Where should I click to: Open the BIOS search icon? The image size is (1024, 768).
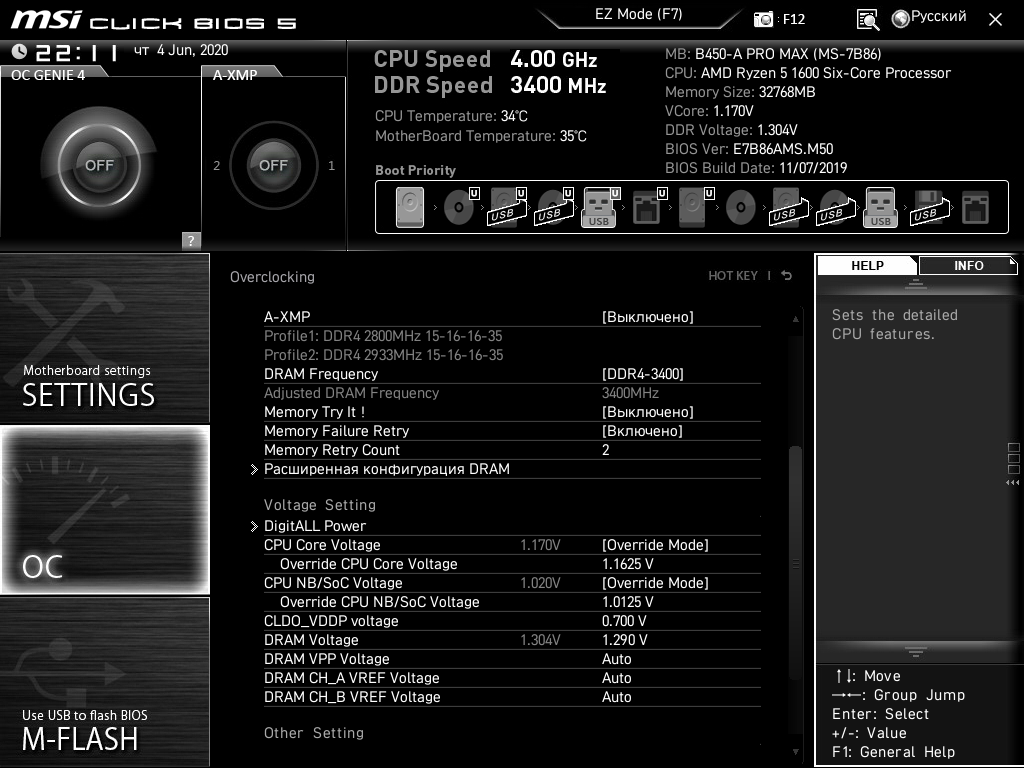pyautogui.click(x=867, y=20)
